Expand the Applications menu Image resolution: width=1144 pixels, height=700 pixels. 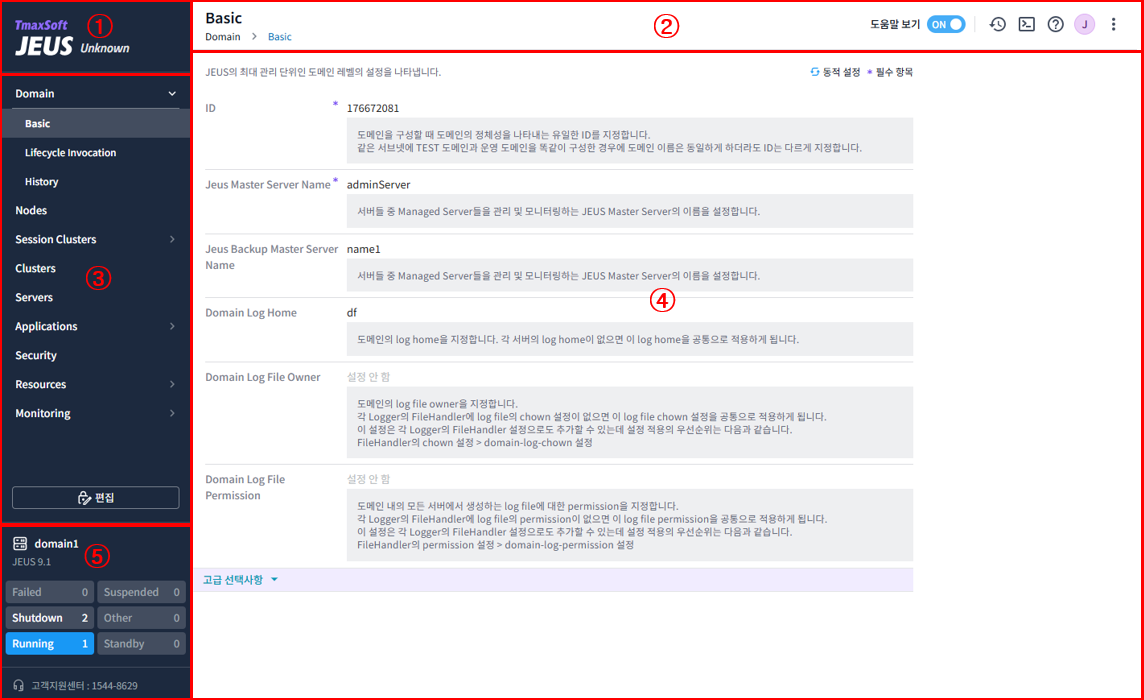coord(172,327)
